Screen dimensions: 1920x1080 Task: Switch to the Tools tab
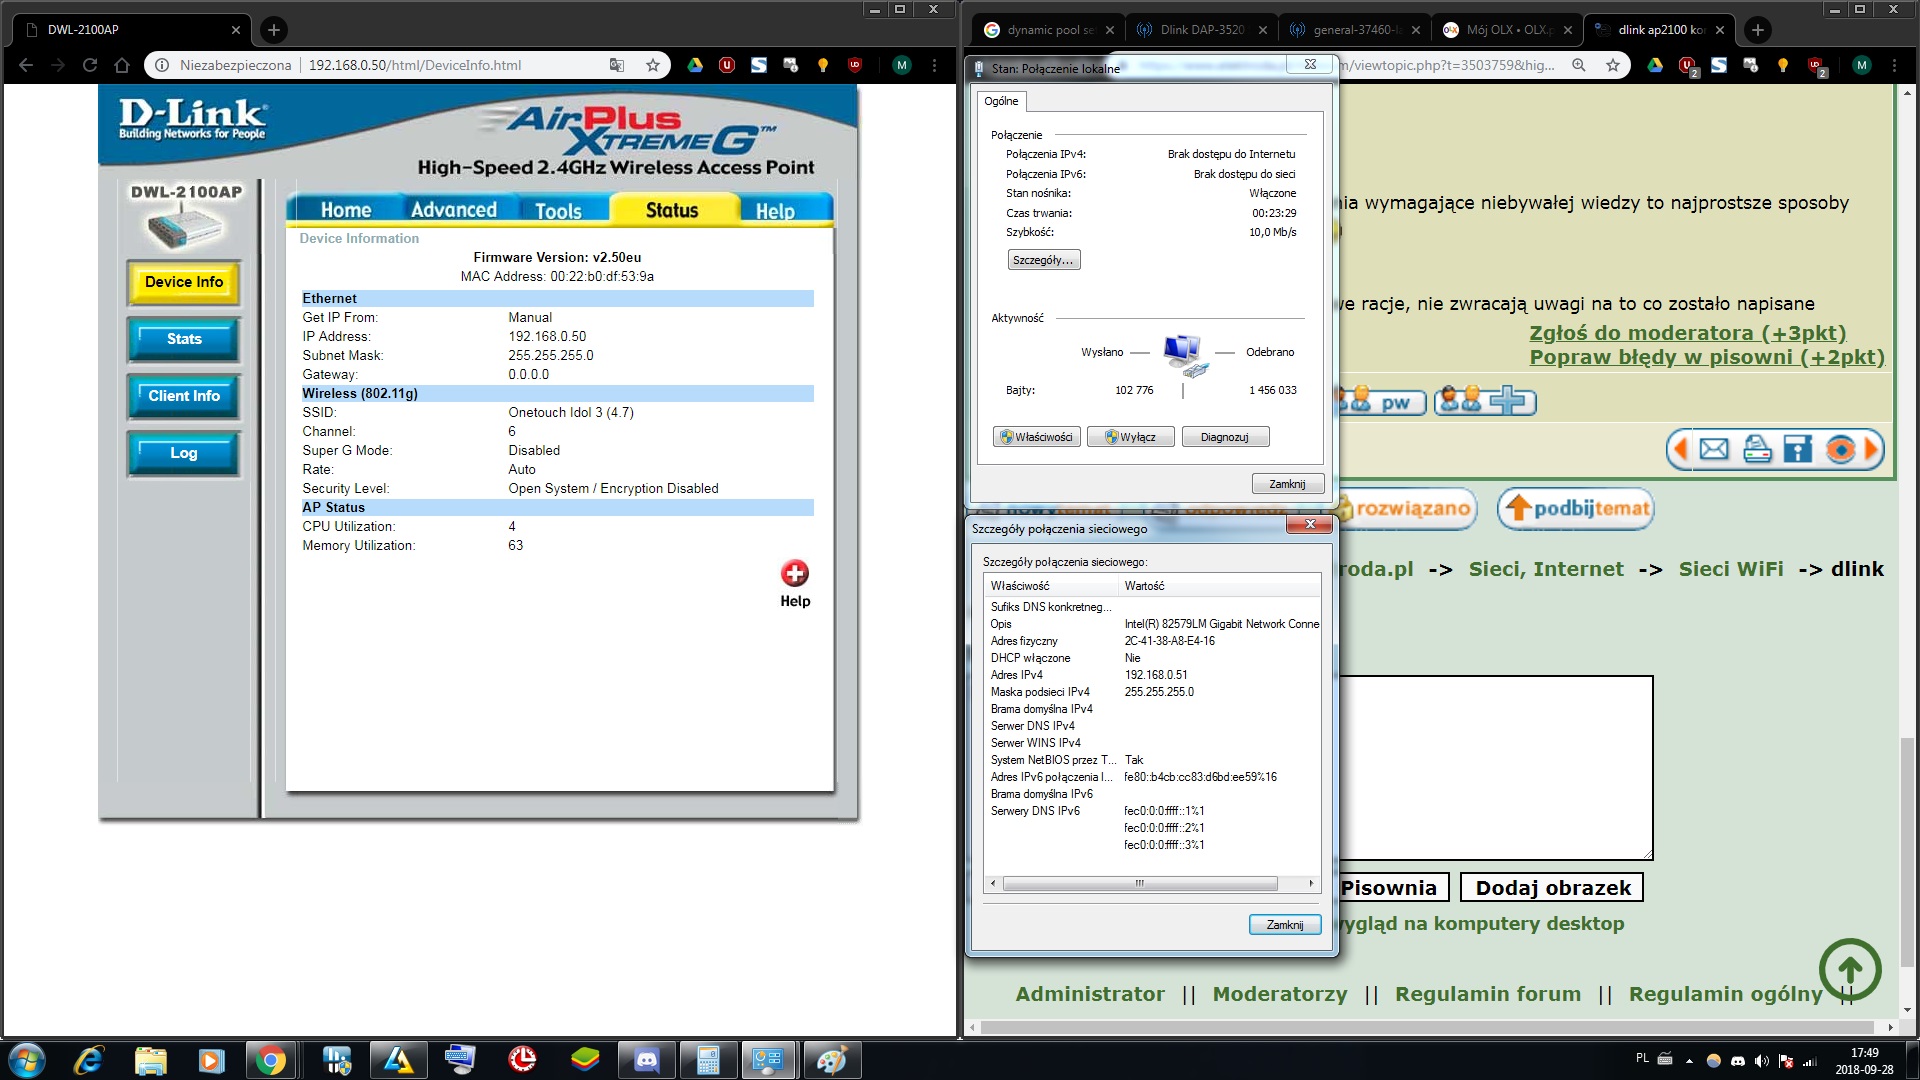pyautogui.click(x=558, y=211)
